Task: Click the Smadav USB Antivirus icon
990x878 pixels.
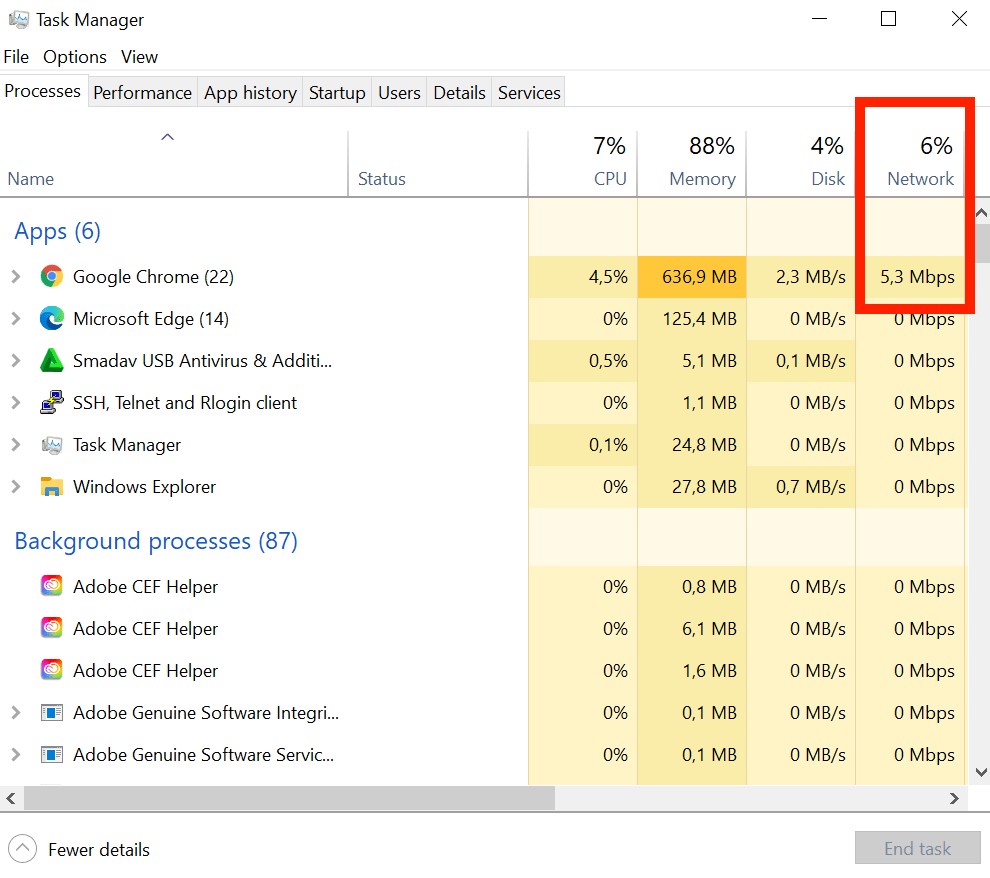Action: click(52, 360)
